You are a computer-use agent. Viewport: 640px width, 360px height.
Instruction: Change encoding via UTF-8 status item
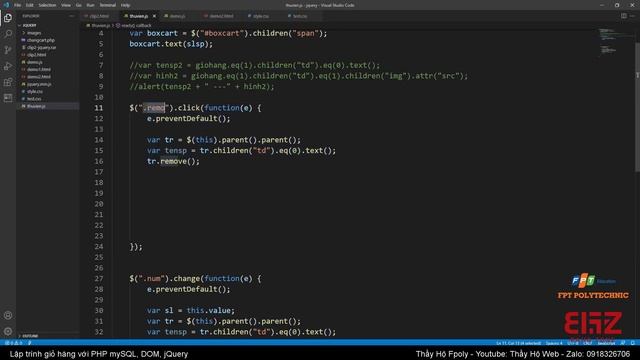573,343
